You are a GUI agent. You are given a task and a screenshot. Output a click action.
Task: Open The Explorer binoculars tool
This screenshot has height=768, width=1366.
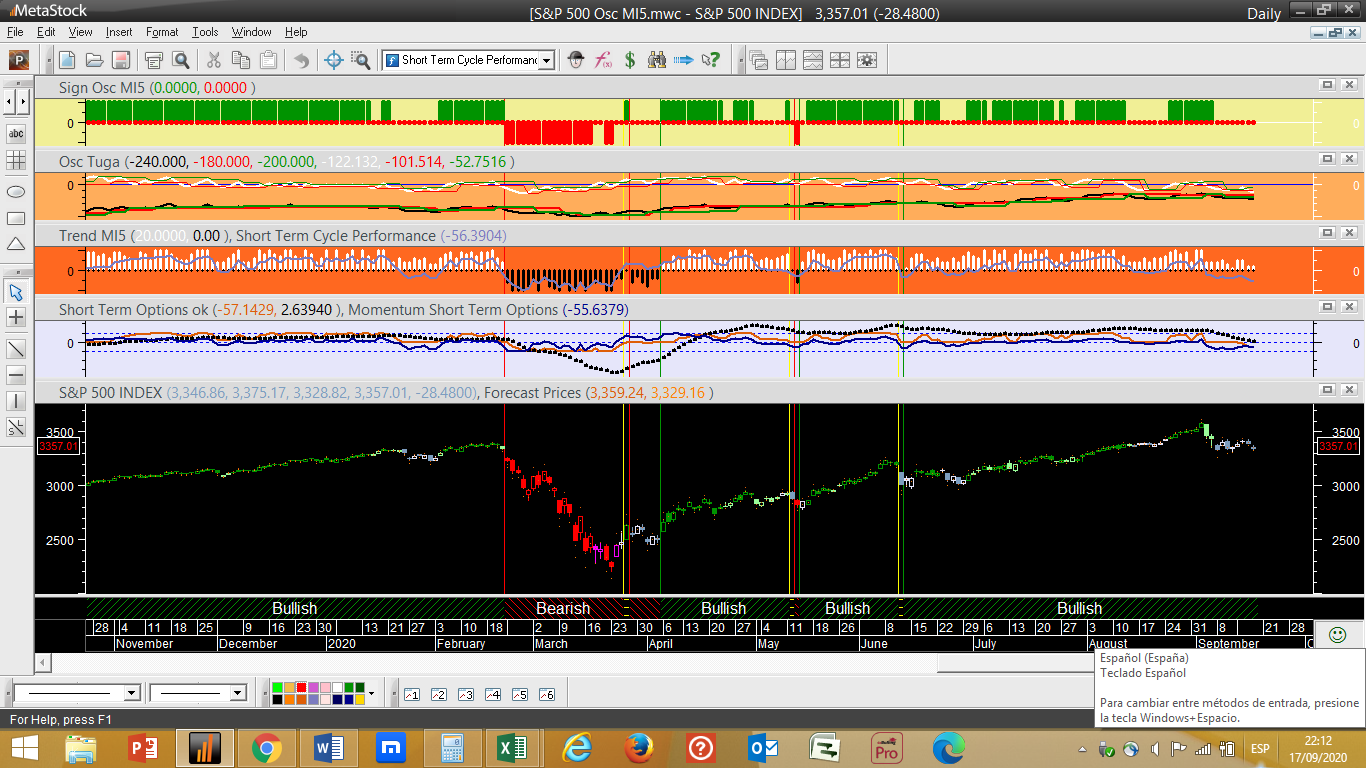pos(657,60)
